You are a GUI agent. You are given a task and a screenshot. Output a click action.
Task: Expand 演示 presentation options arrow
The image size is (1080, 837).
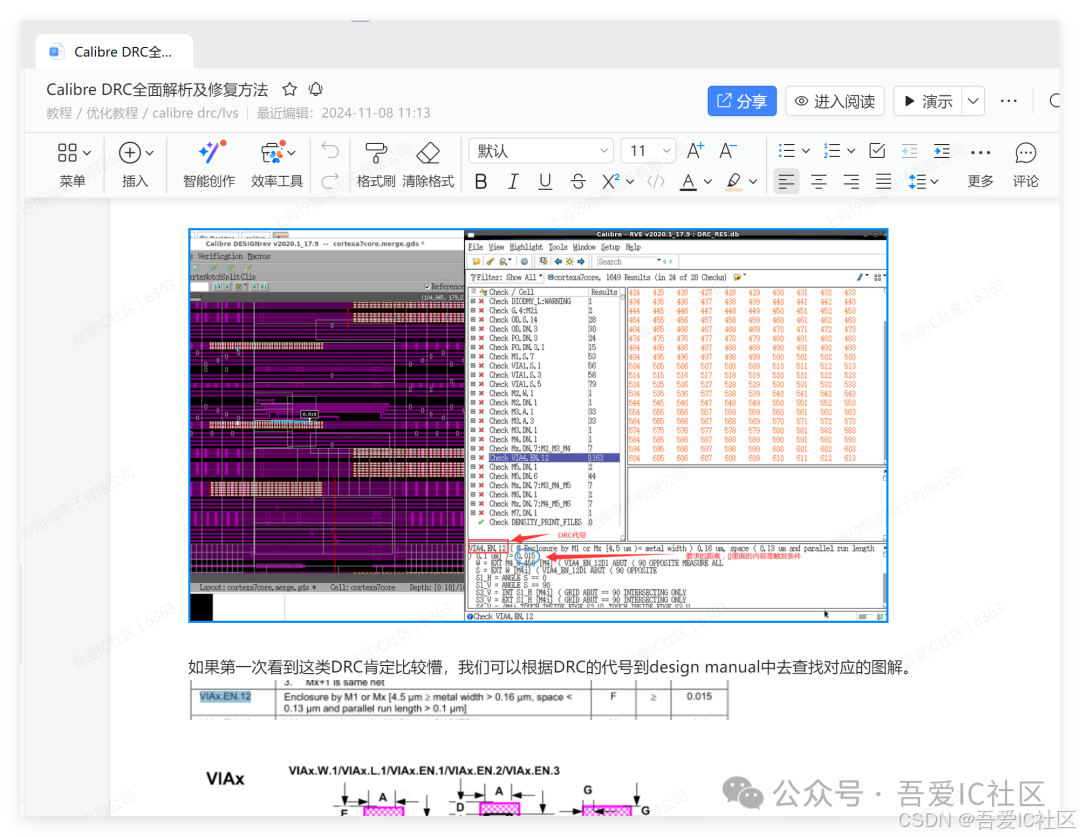[973, 101]
